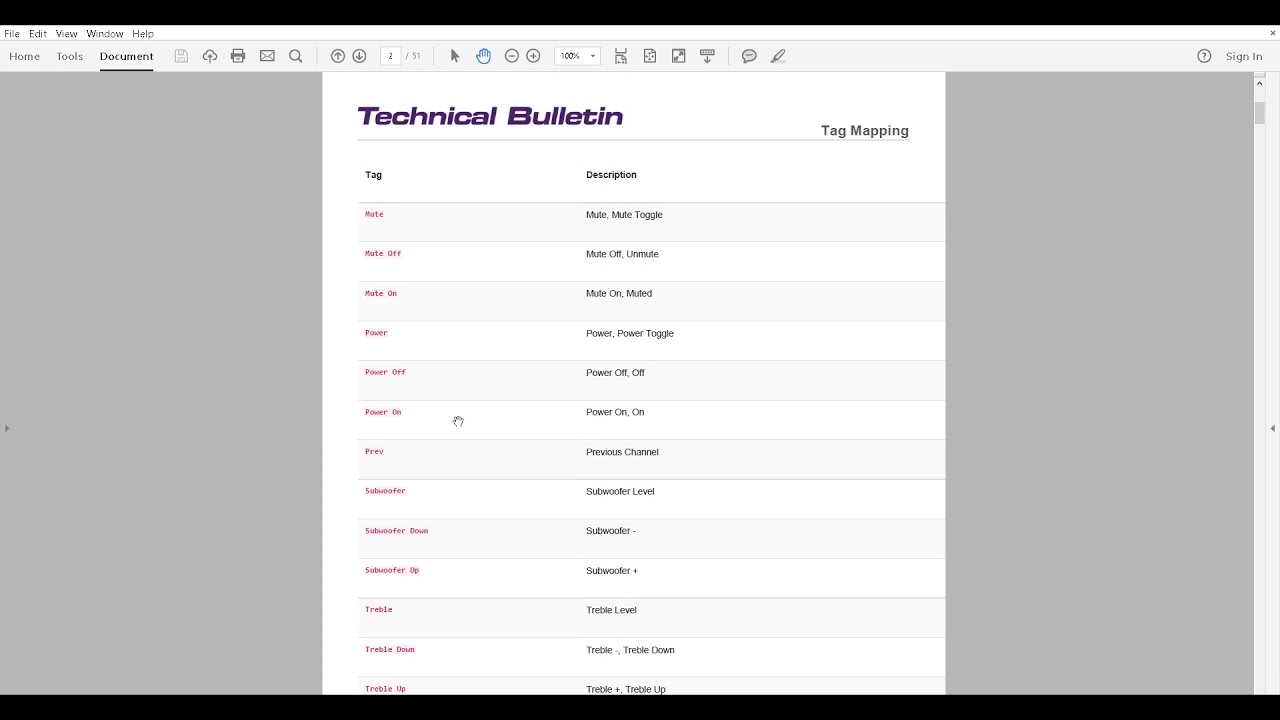Screen dimensions: 1280x720
Task: Click the page number field
Action: tap(390, 56)
